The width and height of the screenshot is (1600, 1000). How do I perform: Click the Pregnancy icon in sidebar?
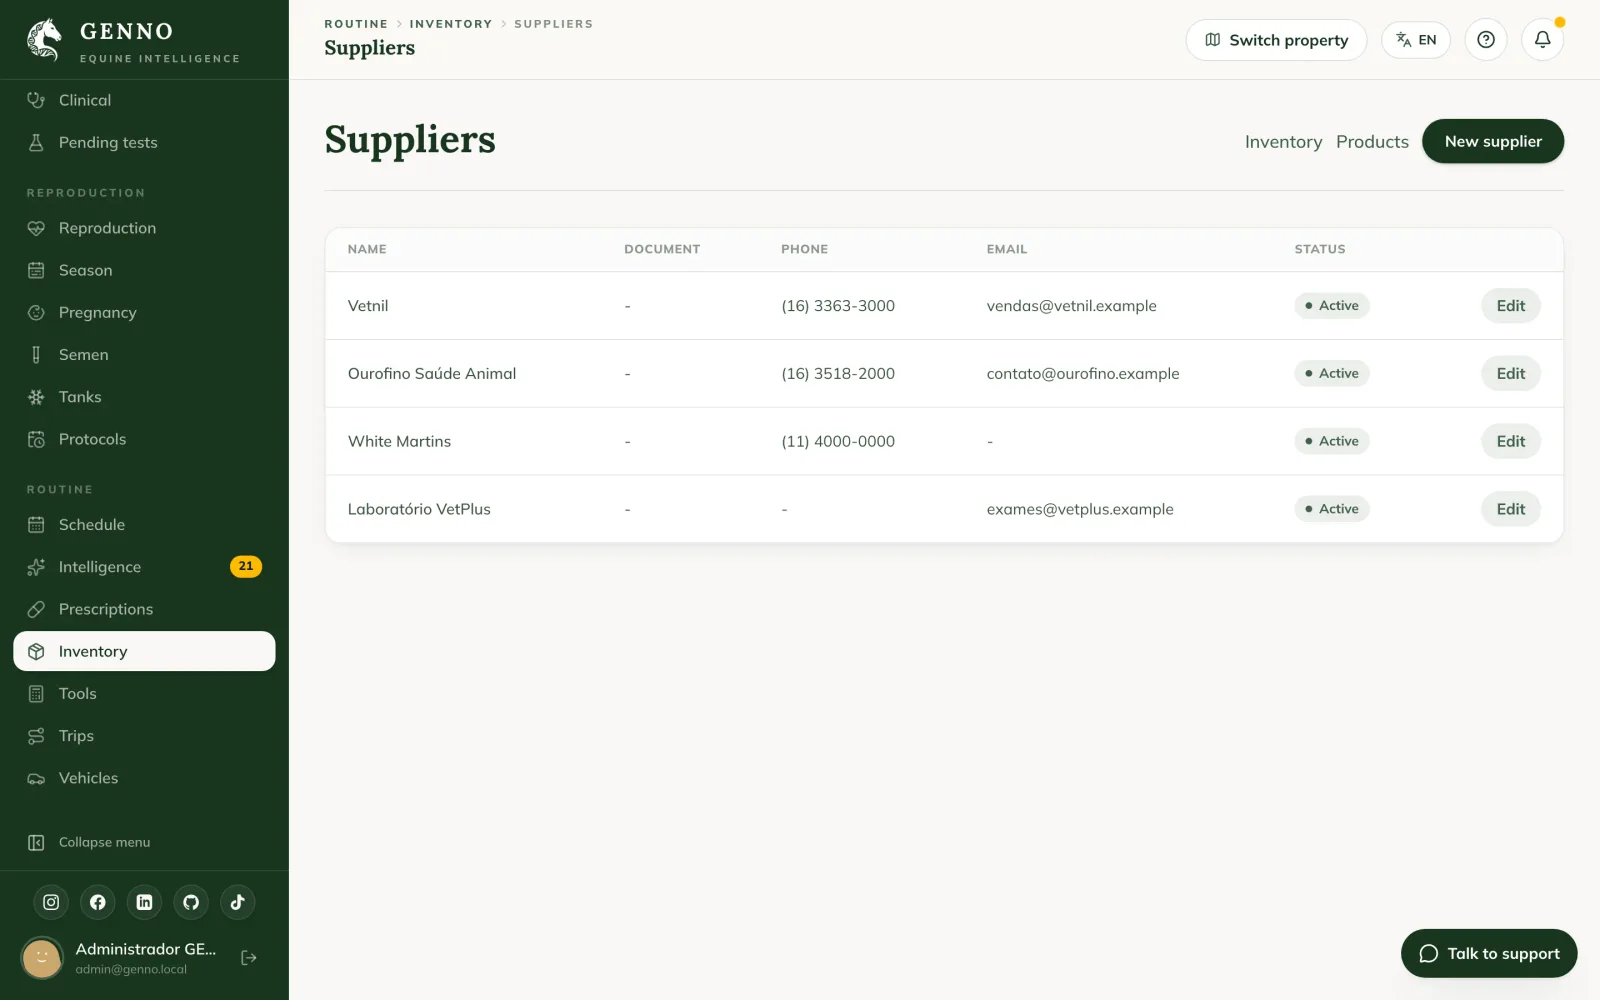pos(36,312)
